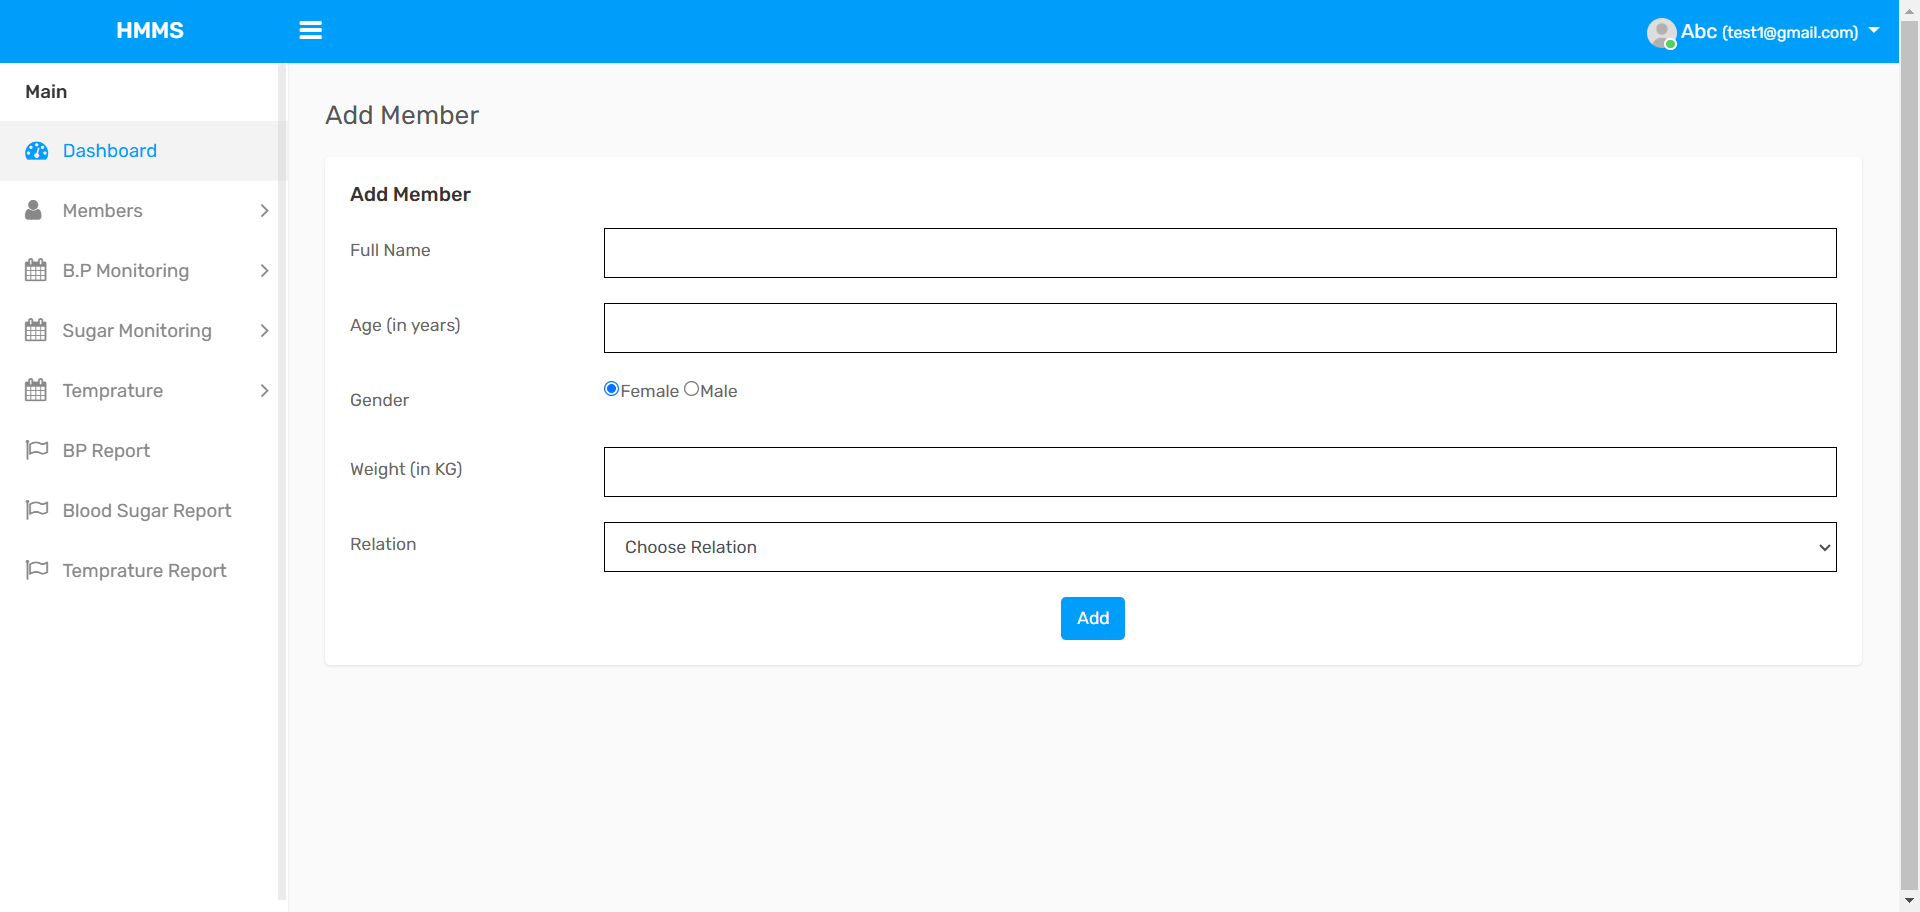Screen dimensions: 1920x912
Task: Select the Members person icon
Action: click(34, 210)
